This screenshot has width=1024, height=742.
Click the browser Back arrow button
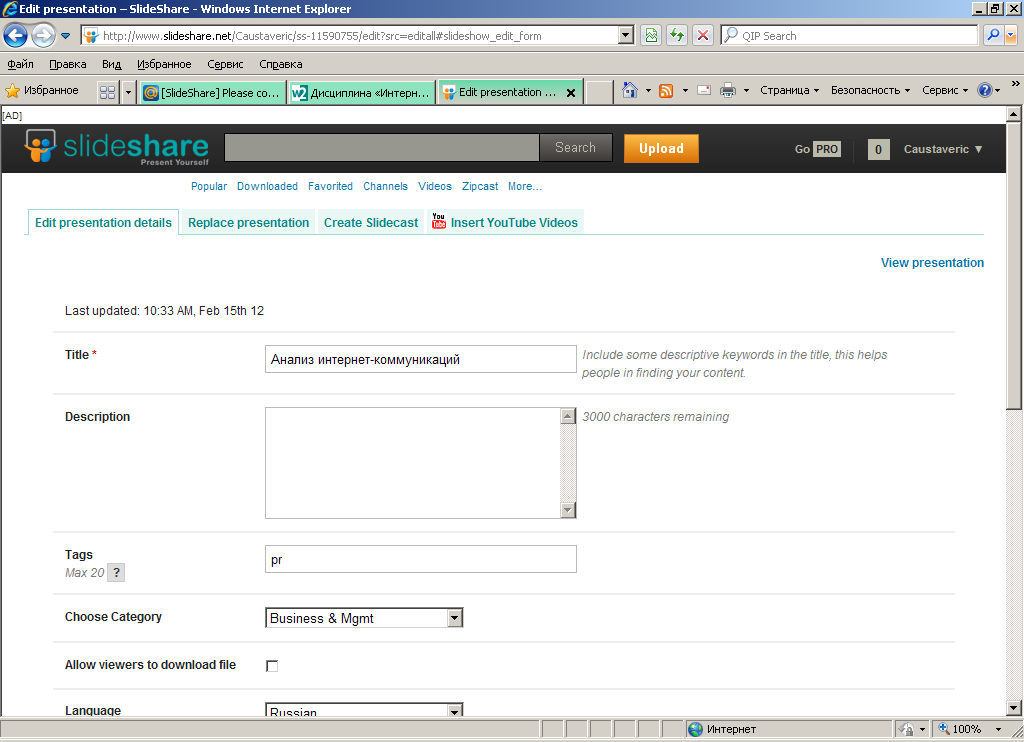click(x=16, y=35)
